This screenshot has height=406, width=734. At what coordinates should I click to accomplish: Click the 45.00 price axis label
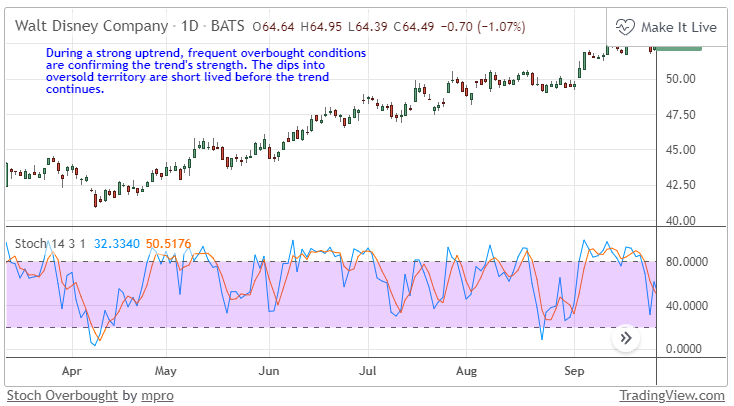(x=681, y=150)
